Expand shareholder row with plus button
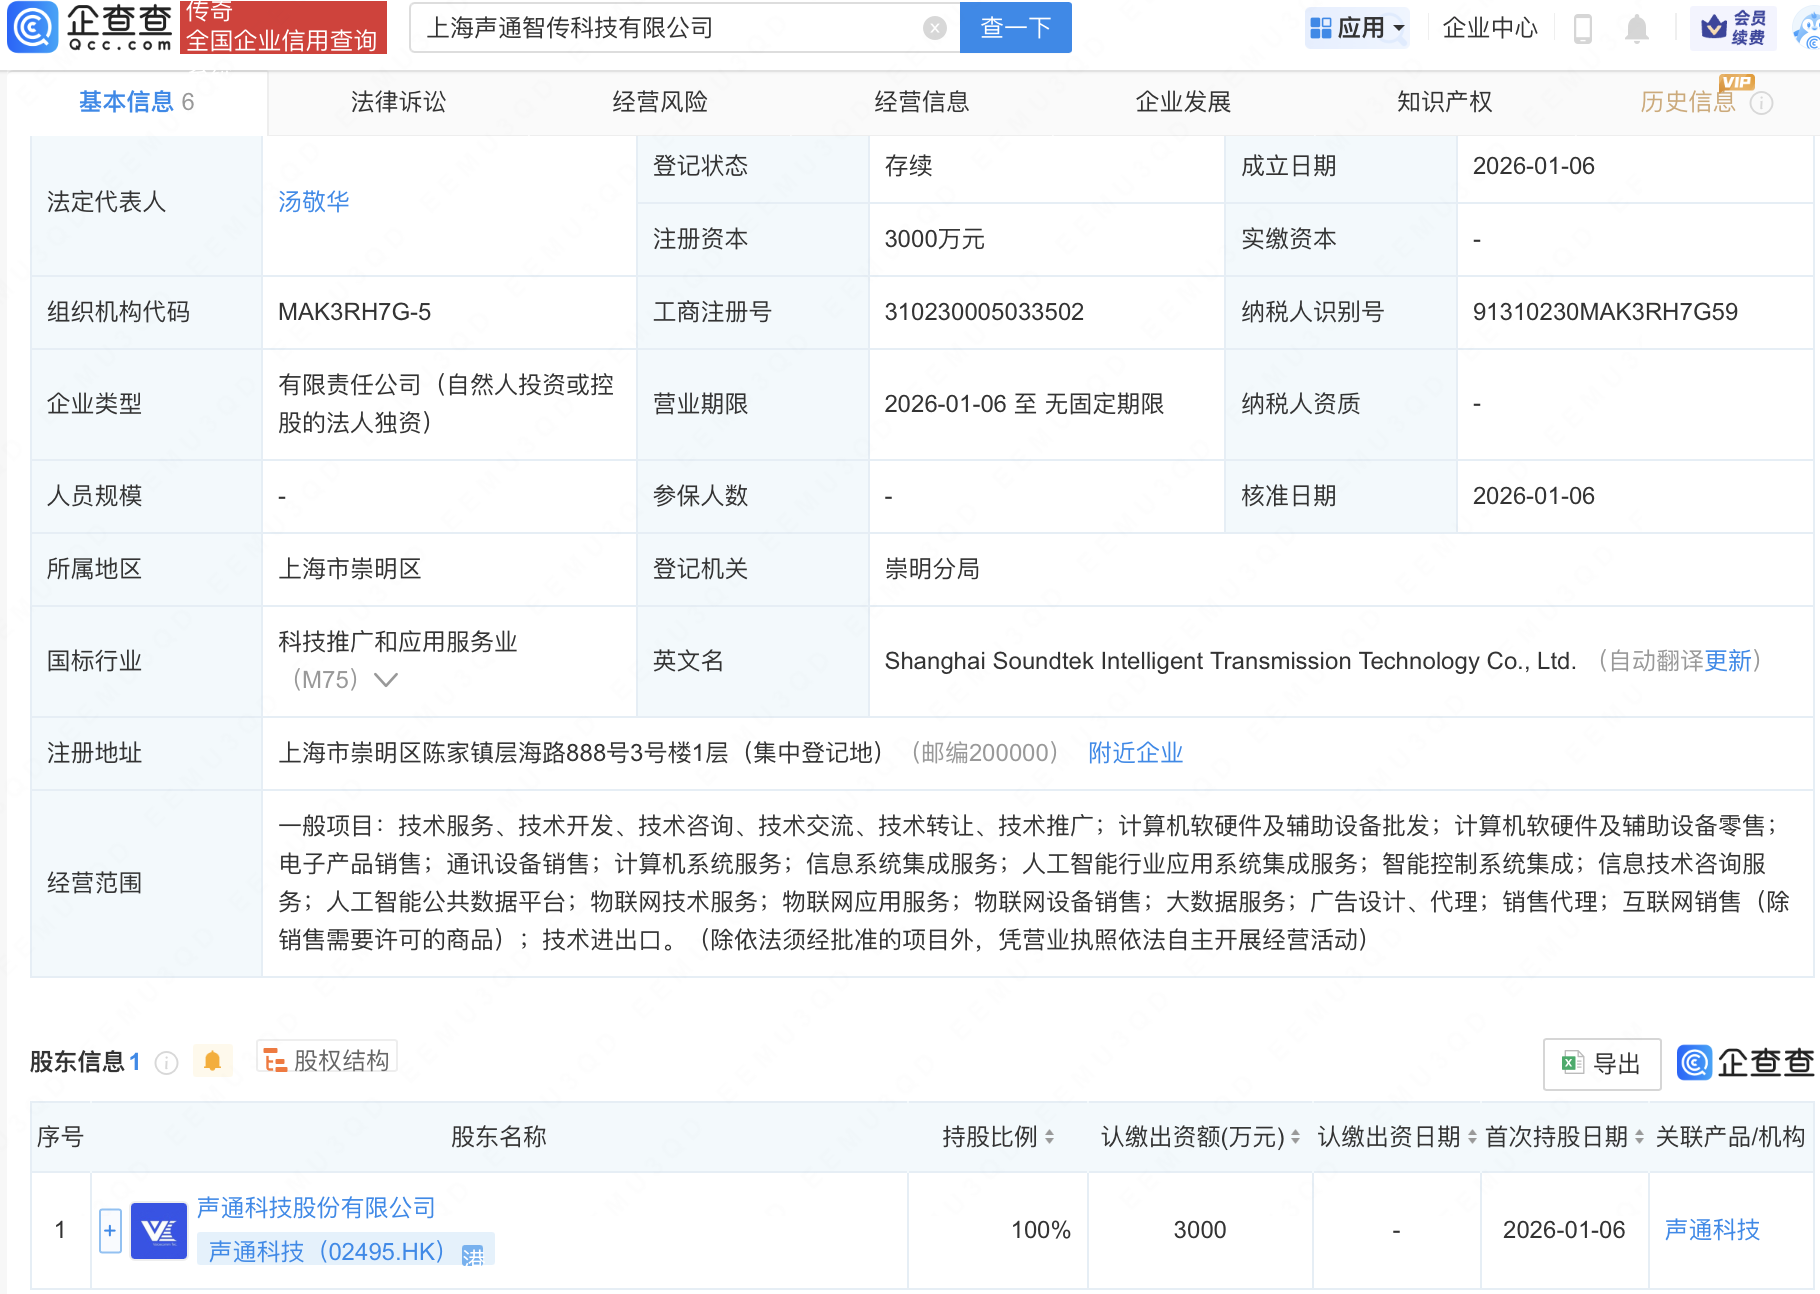The image size is (1820, 1294). [110, 1230]
